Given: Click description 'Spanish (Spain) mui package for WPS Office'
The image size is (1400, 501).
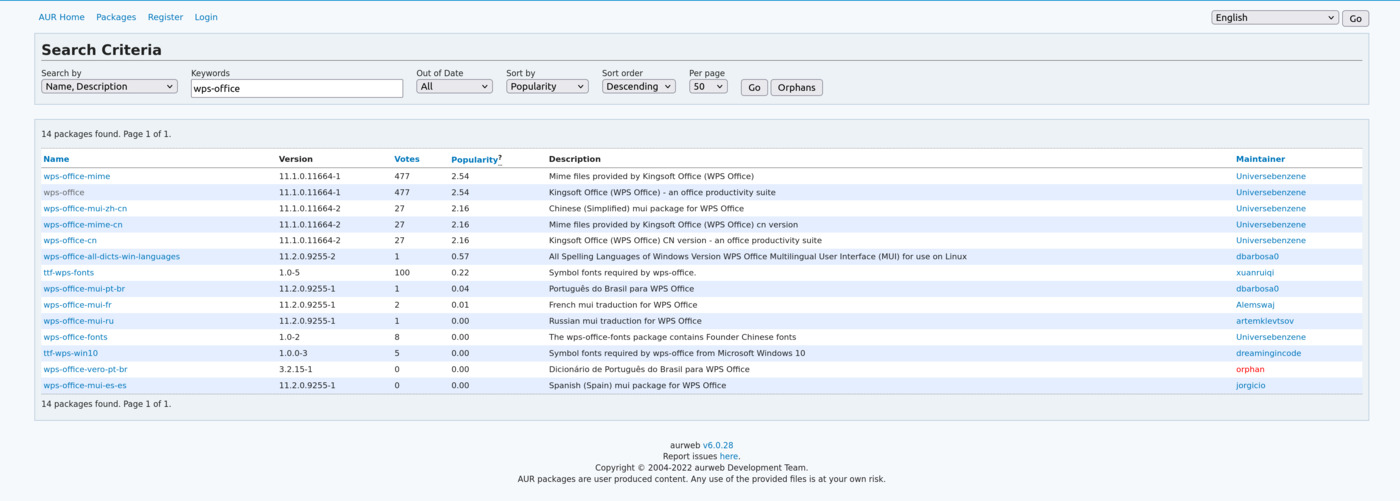Looking at the screenshot, I should click(637, 385).
